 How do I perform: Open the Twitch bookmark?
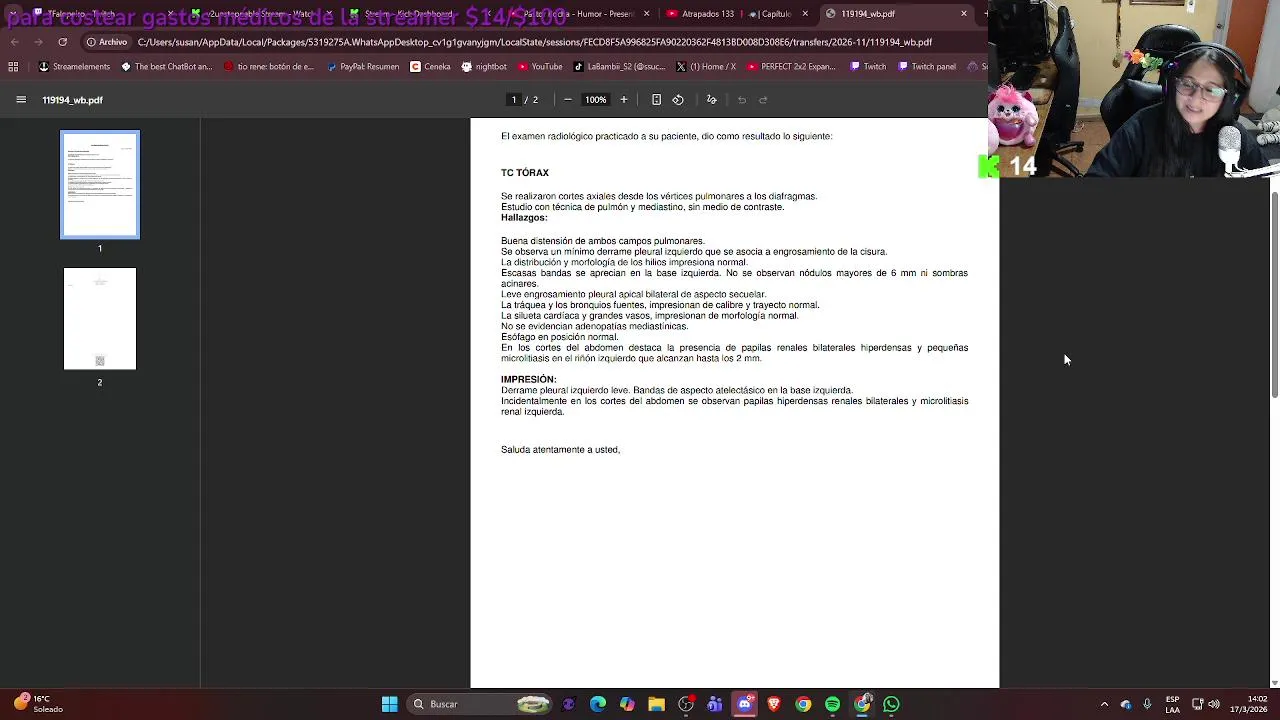[868, 67]
